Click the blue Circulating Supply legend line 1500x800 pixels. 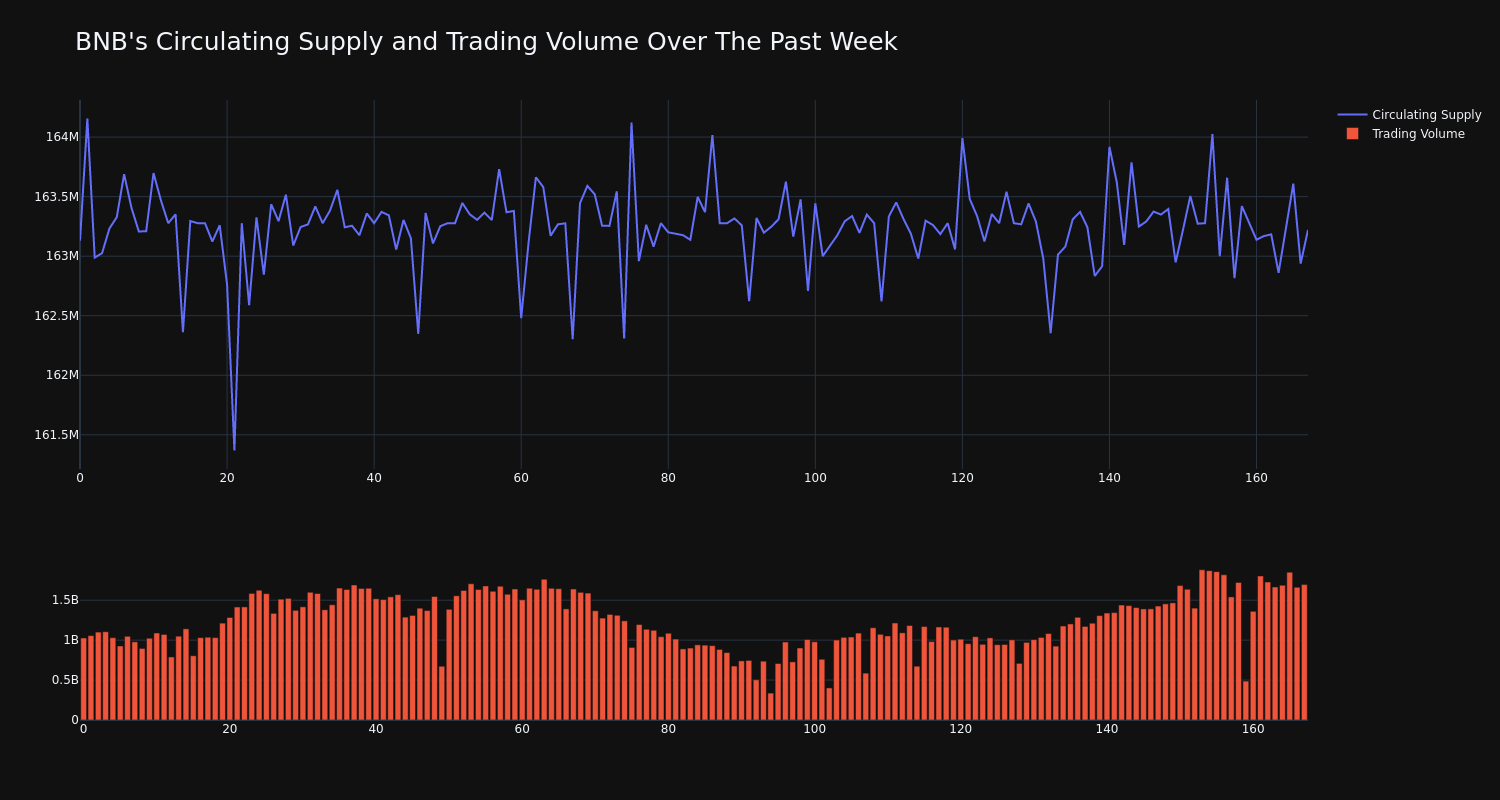(x=1352, y=115)
